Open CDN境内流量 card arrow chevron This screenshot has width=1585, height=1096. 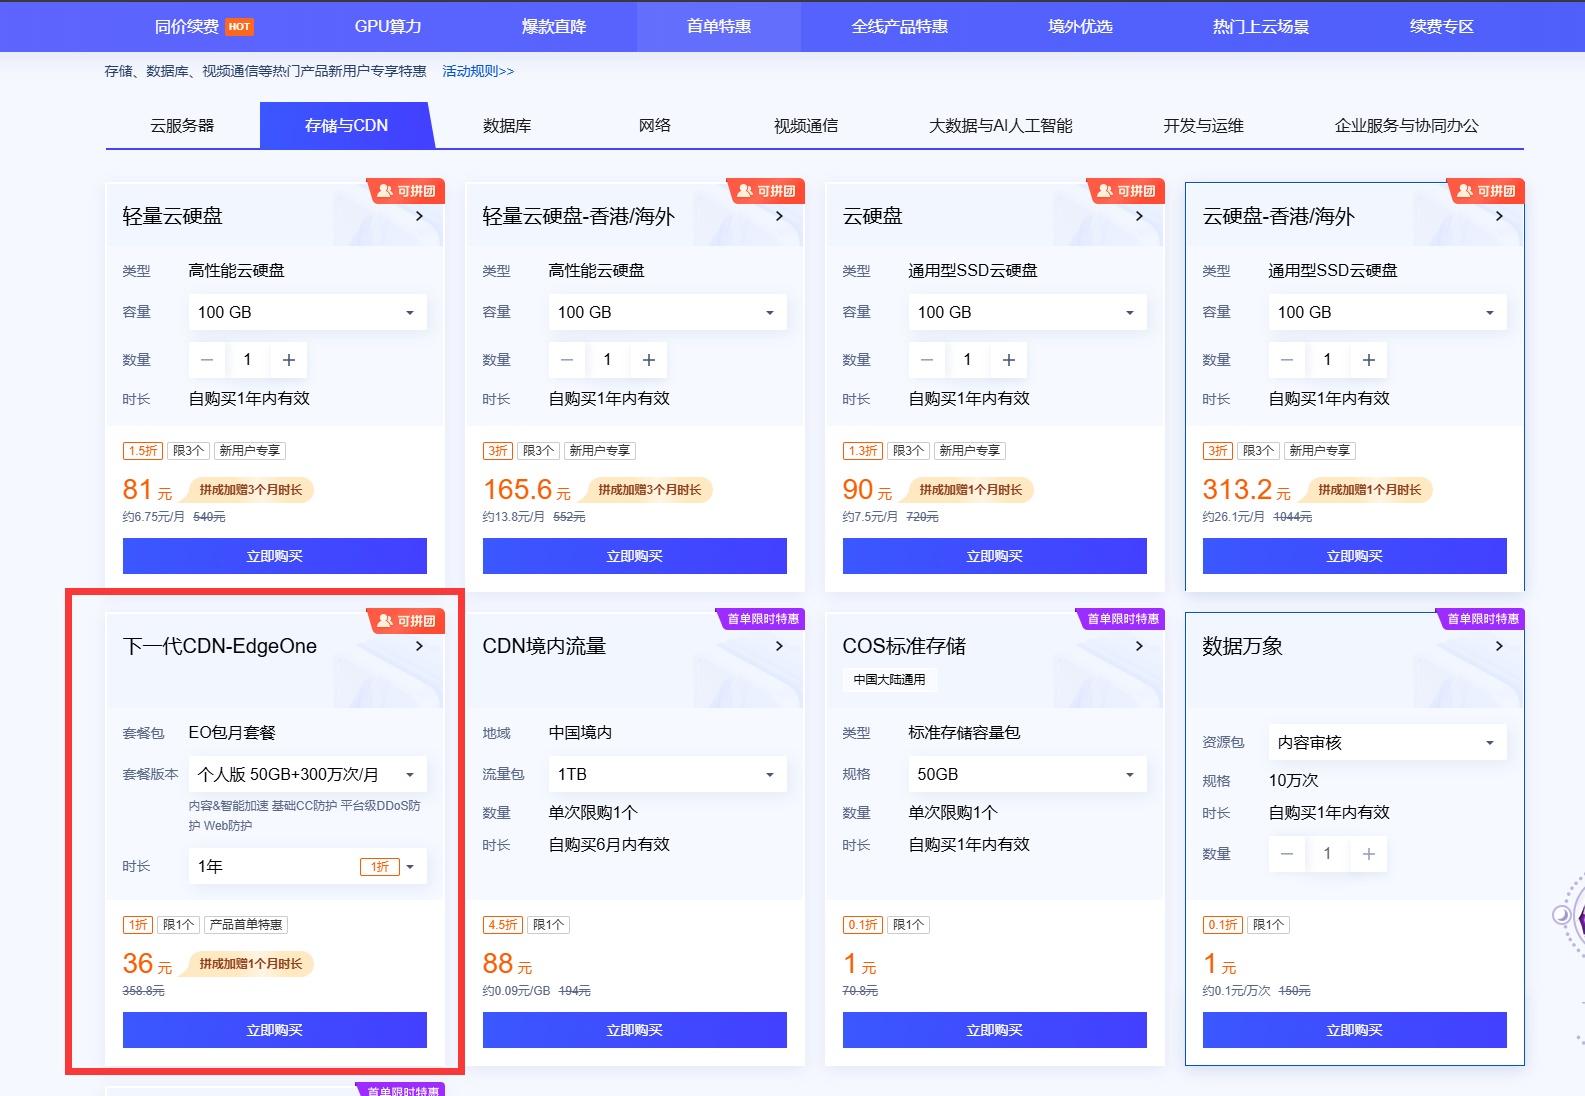(x=779, y=646)
